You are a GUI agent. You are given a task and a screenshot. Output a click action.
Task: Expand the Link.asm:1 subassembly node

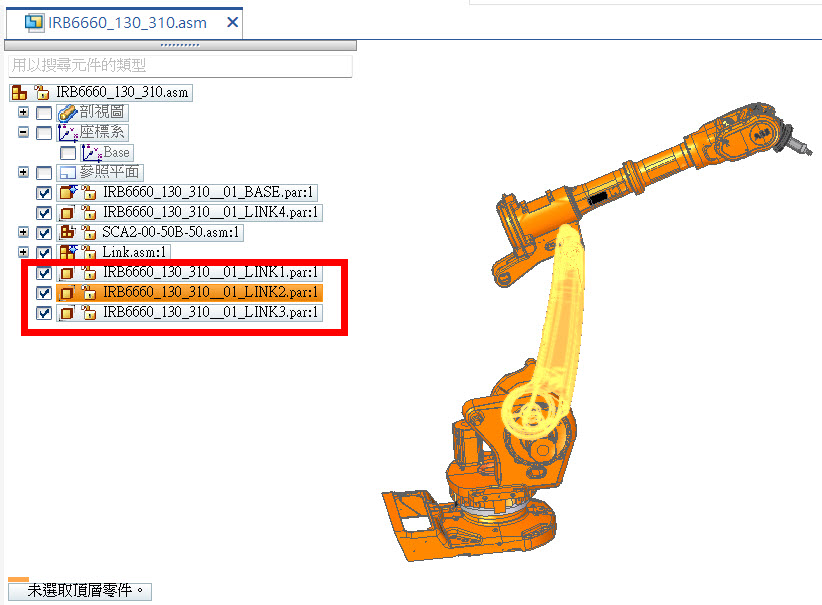pos(23,252)
